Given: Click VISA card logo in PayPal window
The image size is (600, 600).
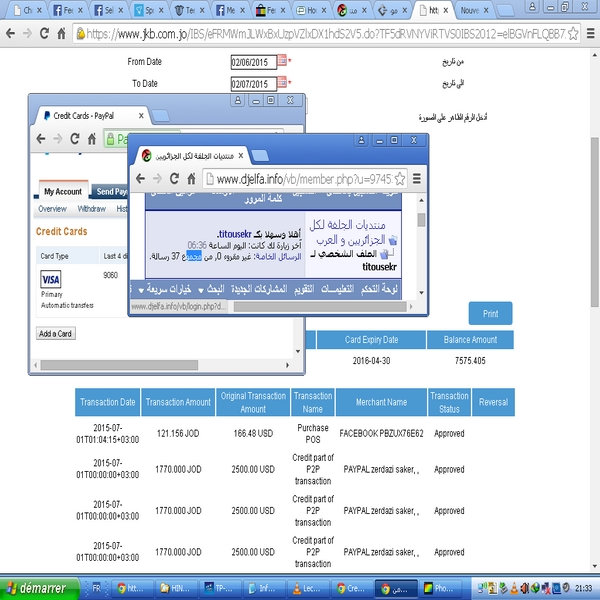Looking at the screenshot, I should pos(51,279).
